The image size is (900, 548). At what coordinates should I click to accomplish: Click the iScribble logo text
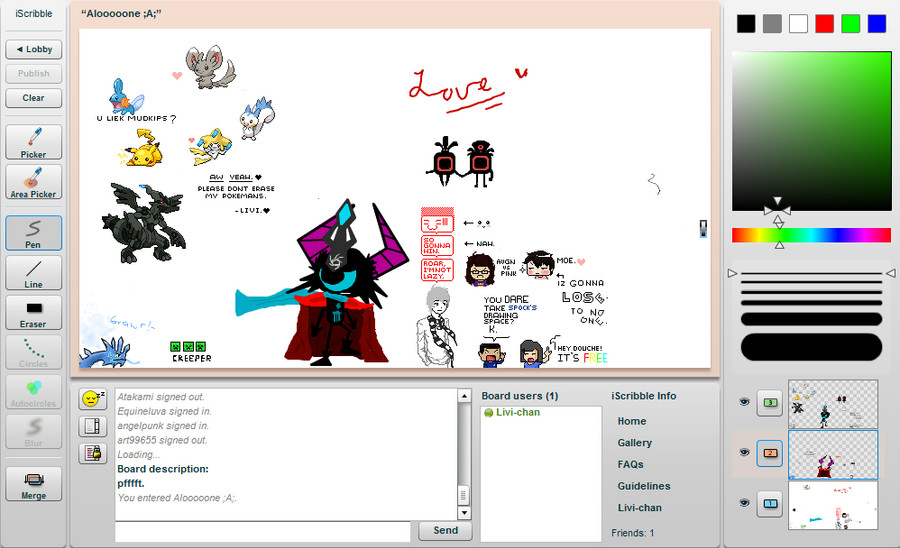(34, 13)
